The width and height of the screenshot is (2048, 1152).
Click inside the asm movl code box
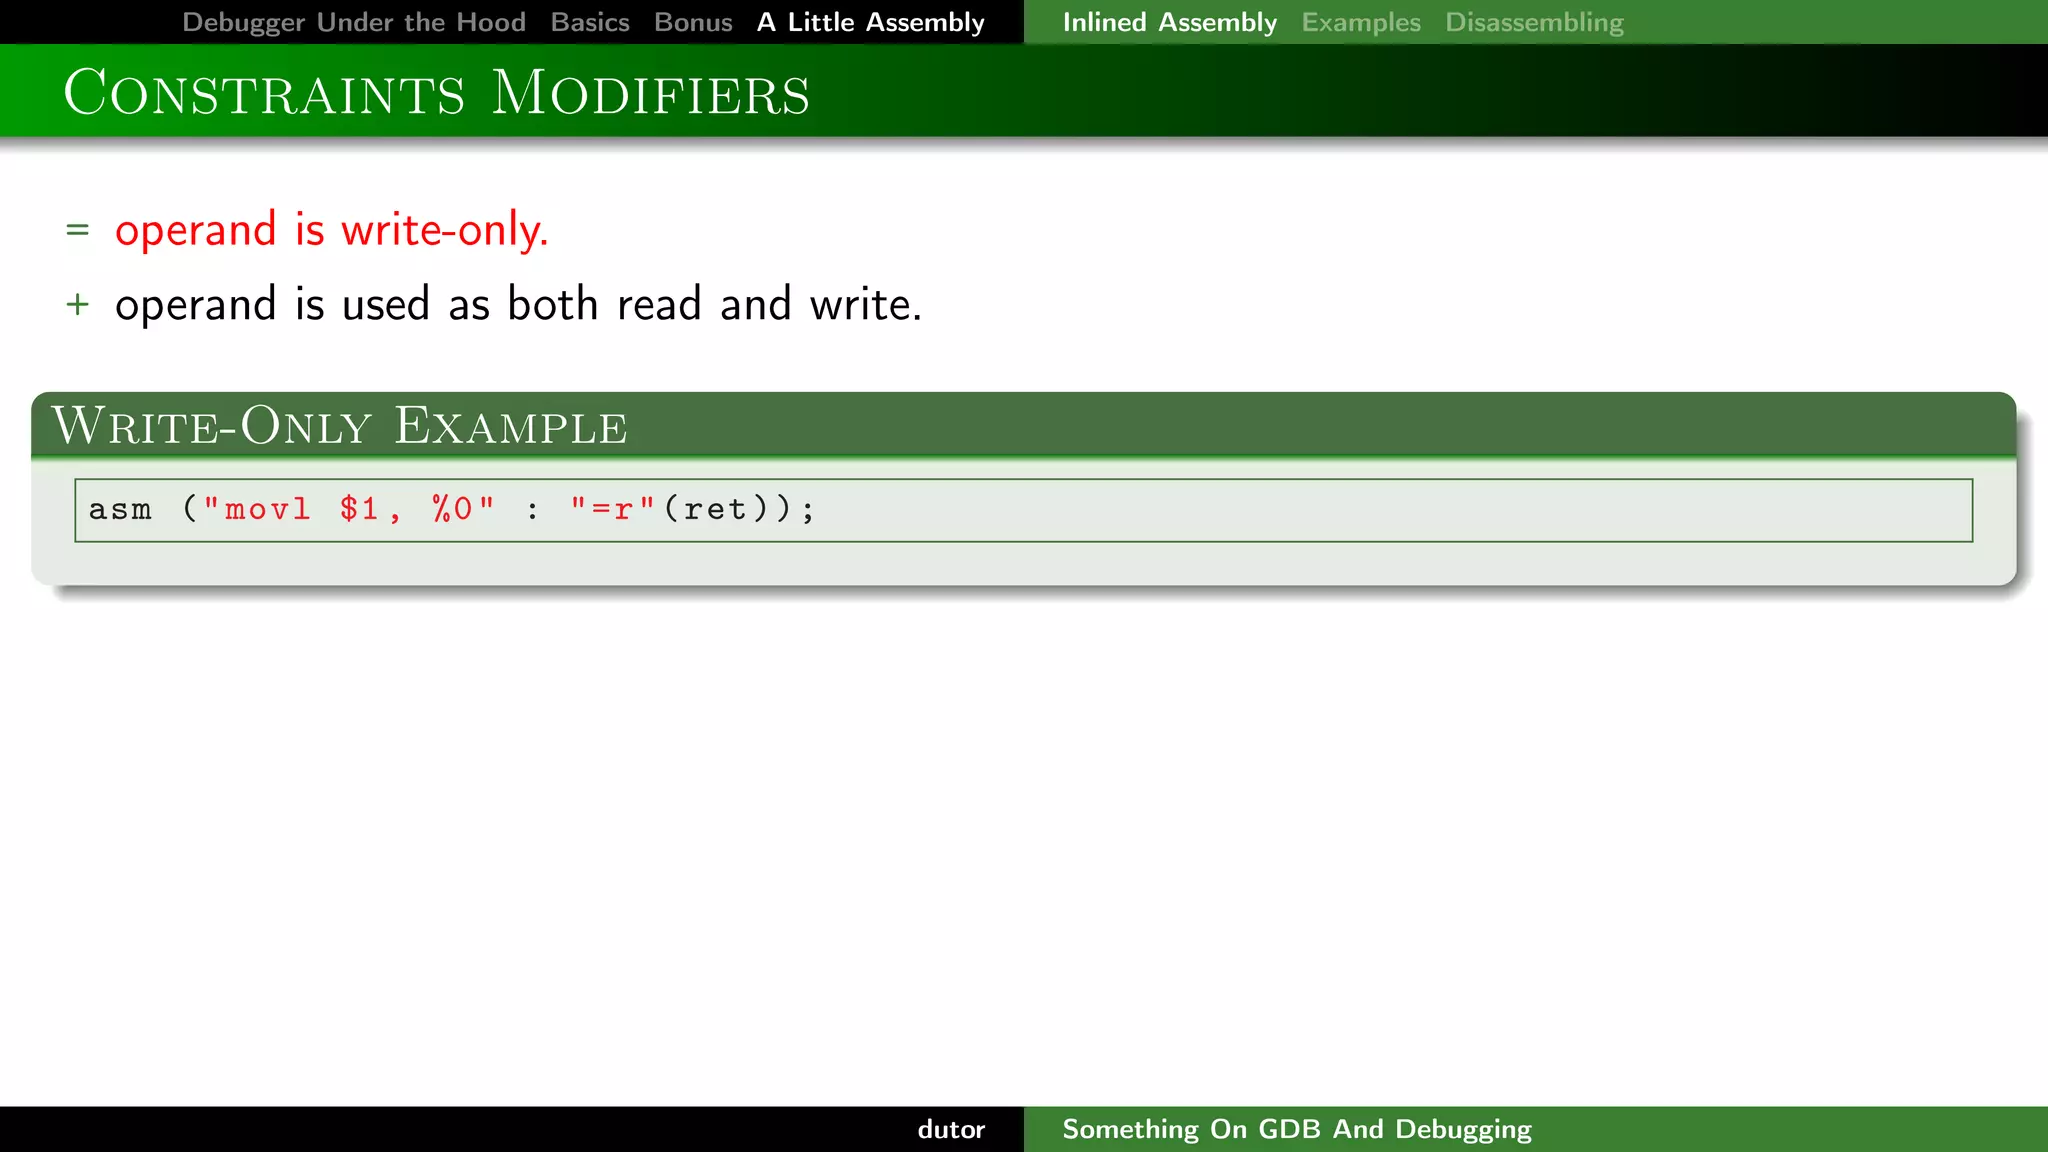[1023, 510]
